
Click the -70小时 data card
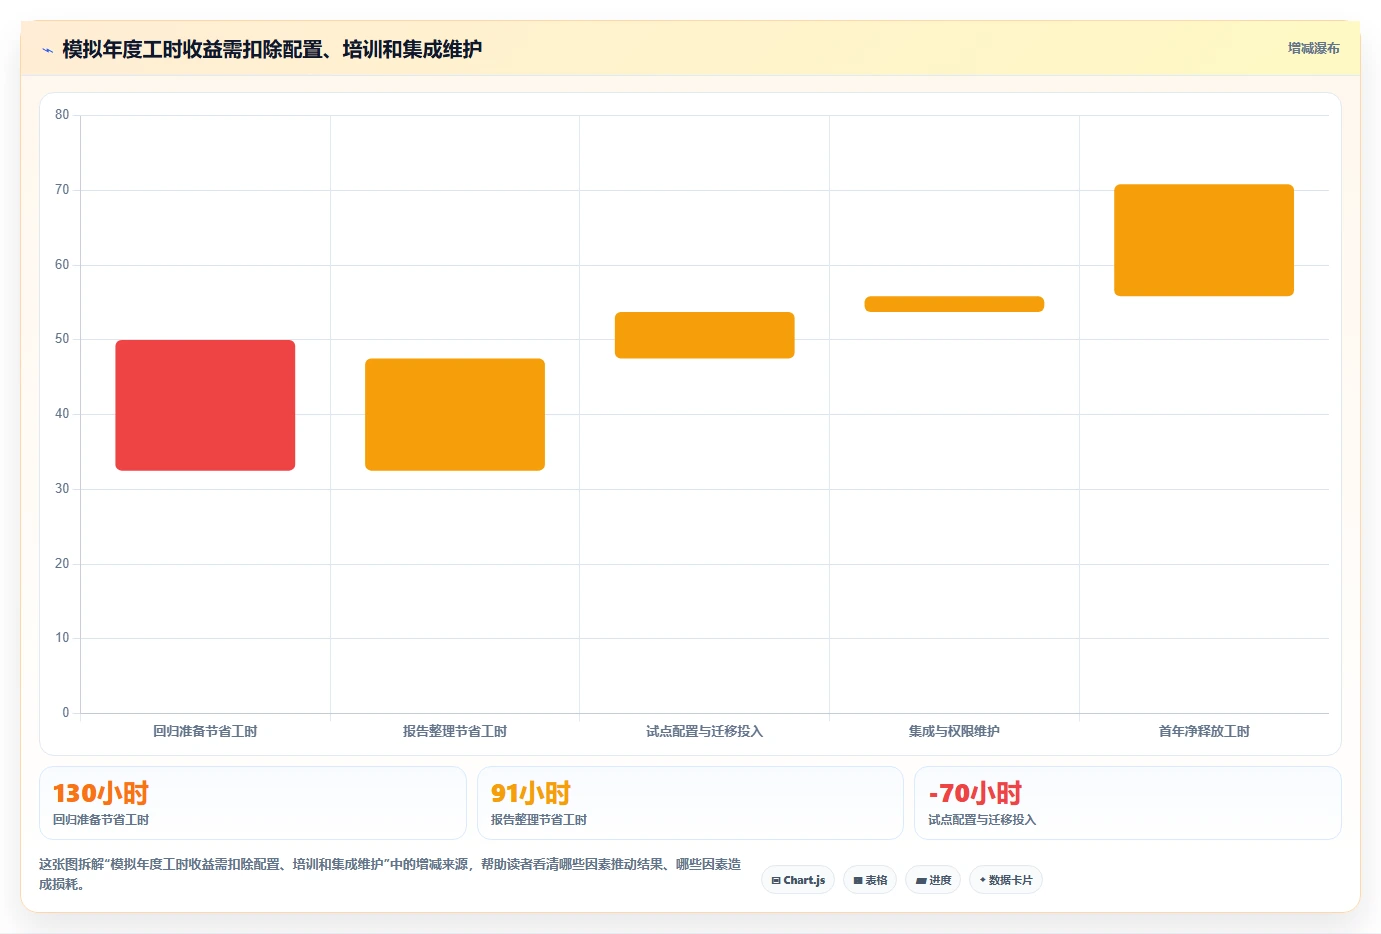click(1128, 803)
